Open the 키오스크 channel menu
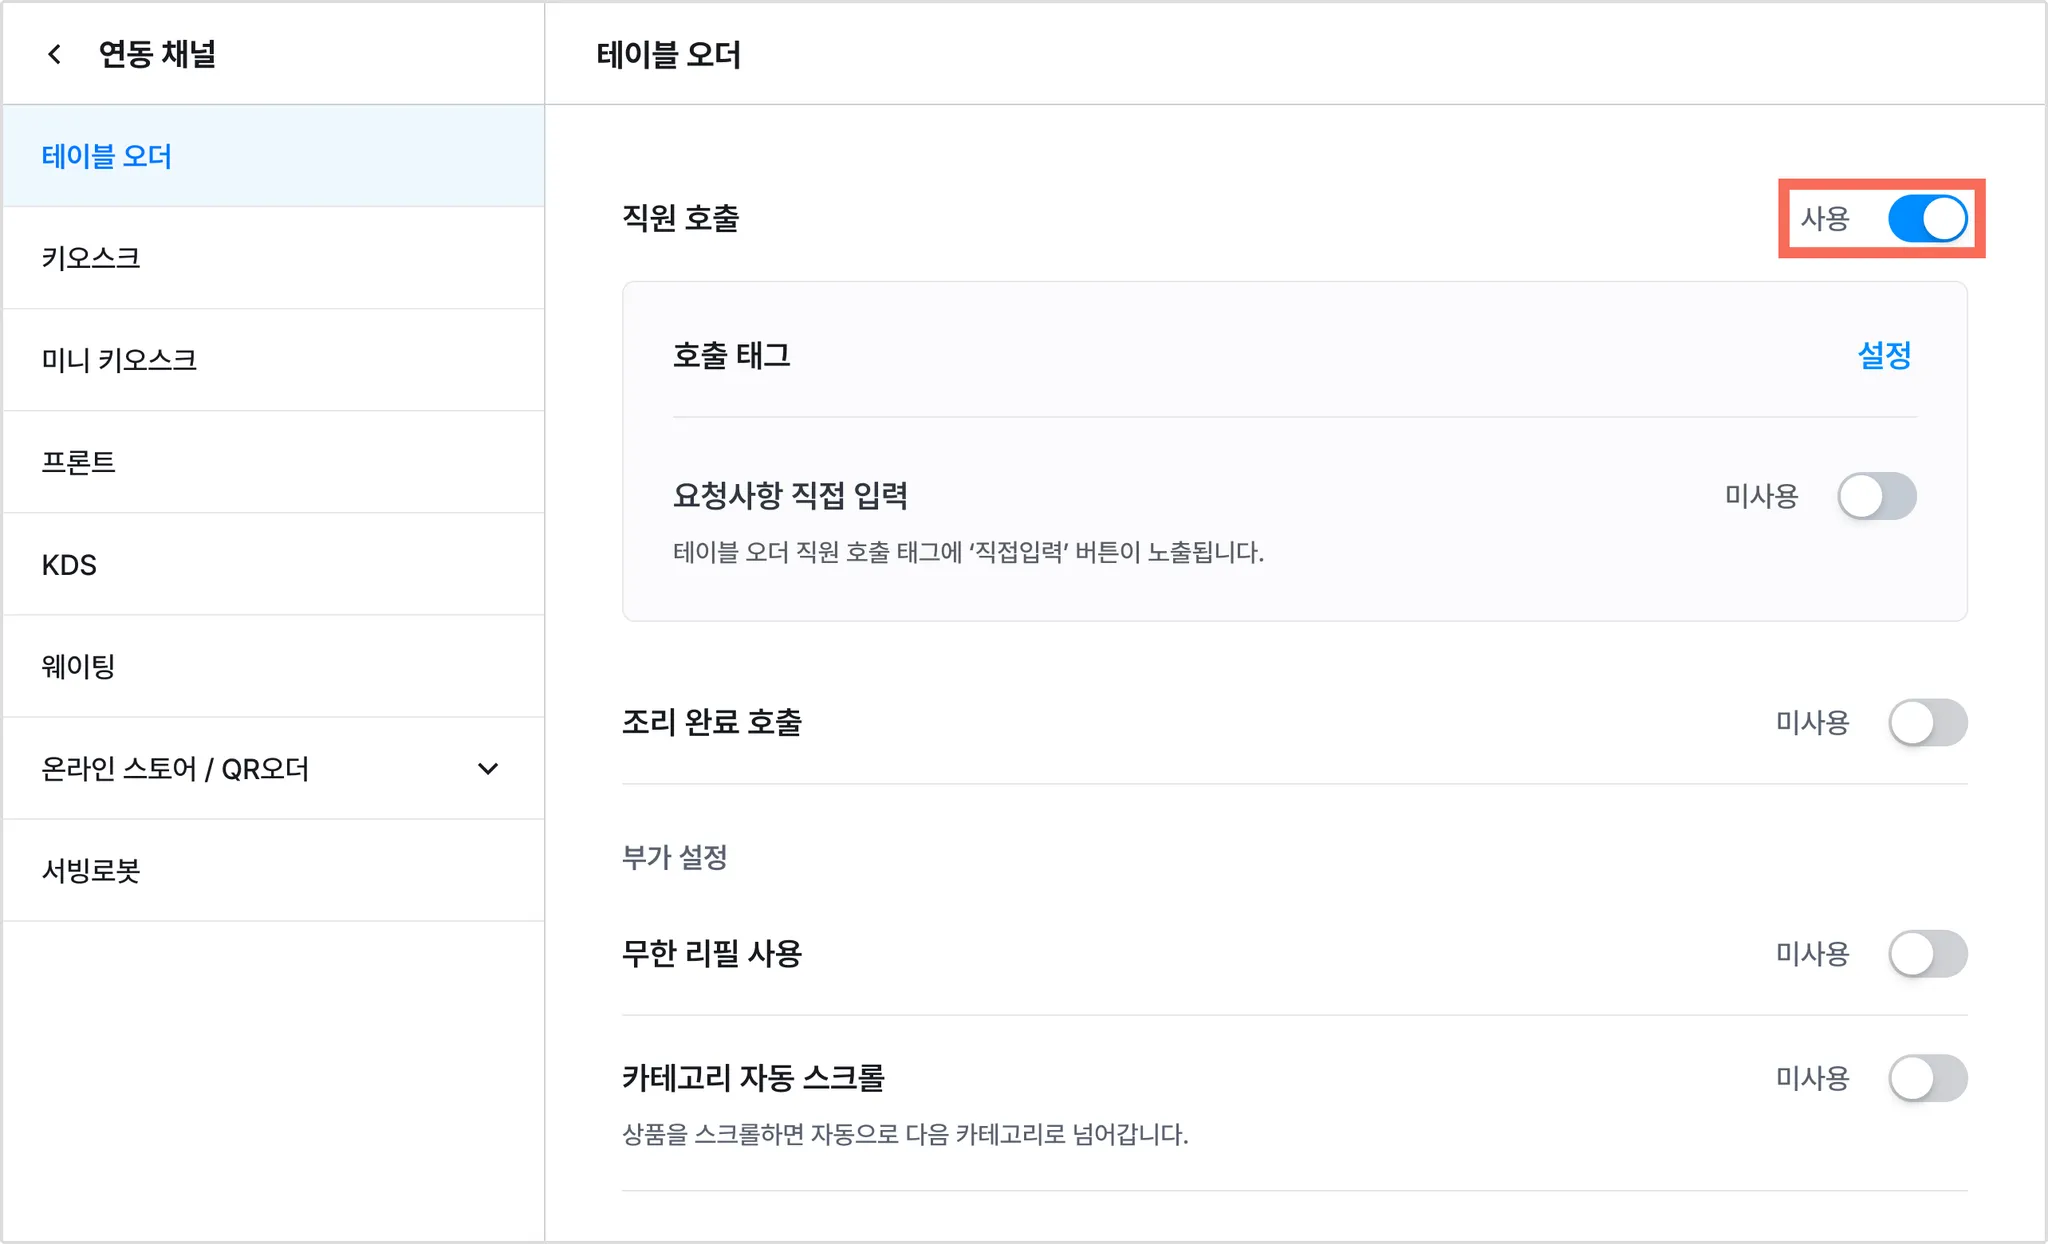Image resolution: width=2048 pixels, height=1244 pixels. click(x=91, y=259)
